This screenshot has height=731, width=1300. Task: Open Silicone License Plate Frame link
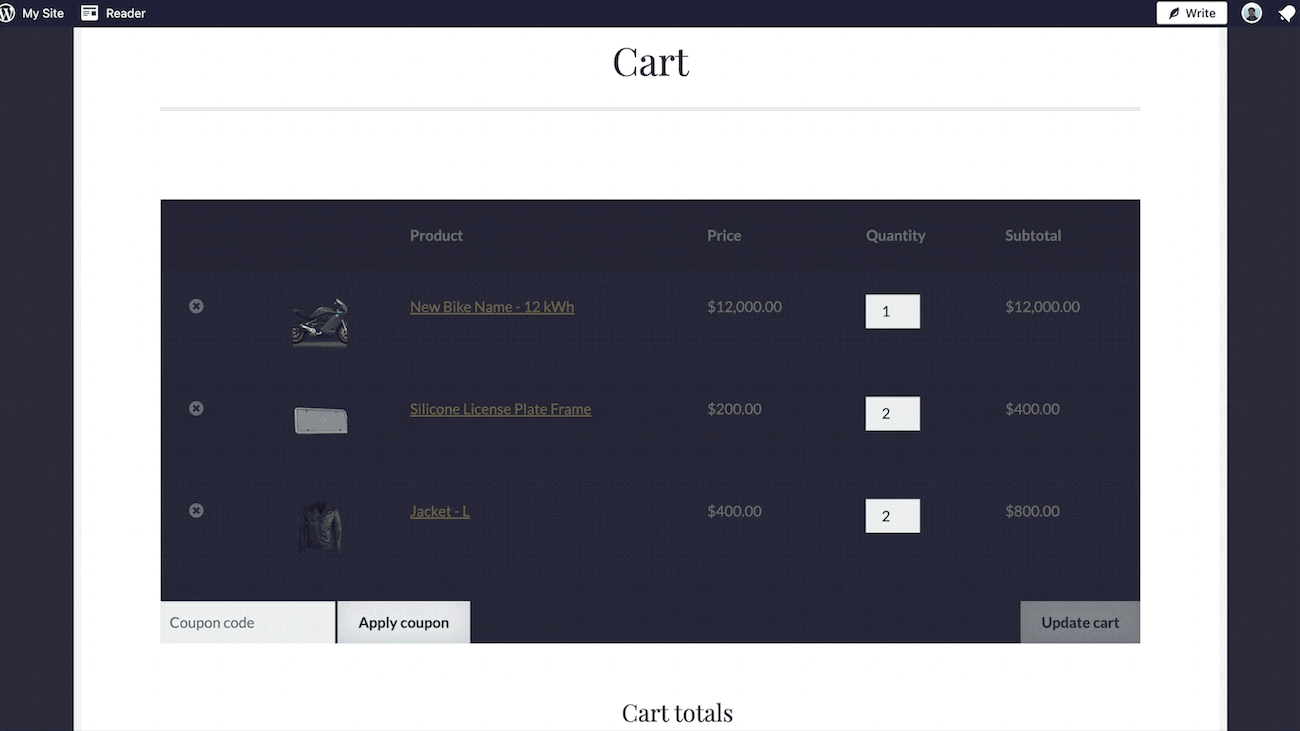(500, 409)
